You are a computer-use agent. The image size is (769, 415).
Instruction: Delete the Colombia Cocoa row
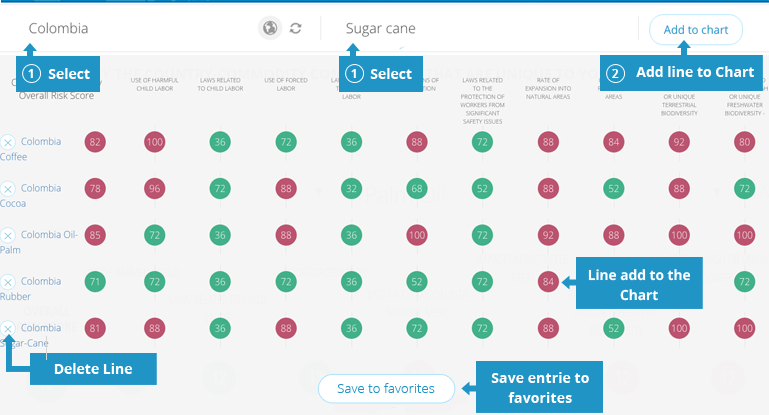pyautogui.click(x=8, y=189)
